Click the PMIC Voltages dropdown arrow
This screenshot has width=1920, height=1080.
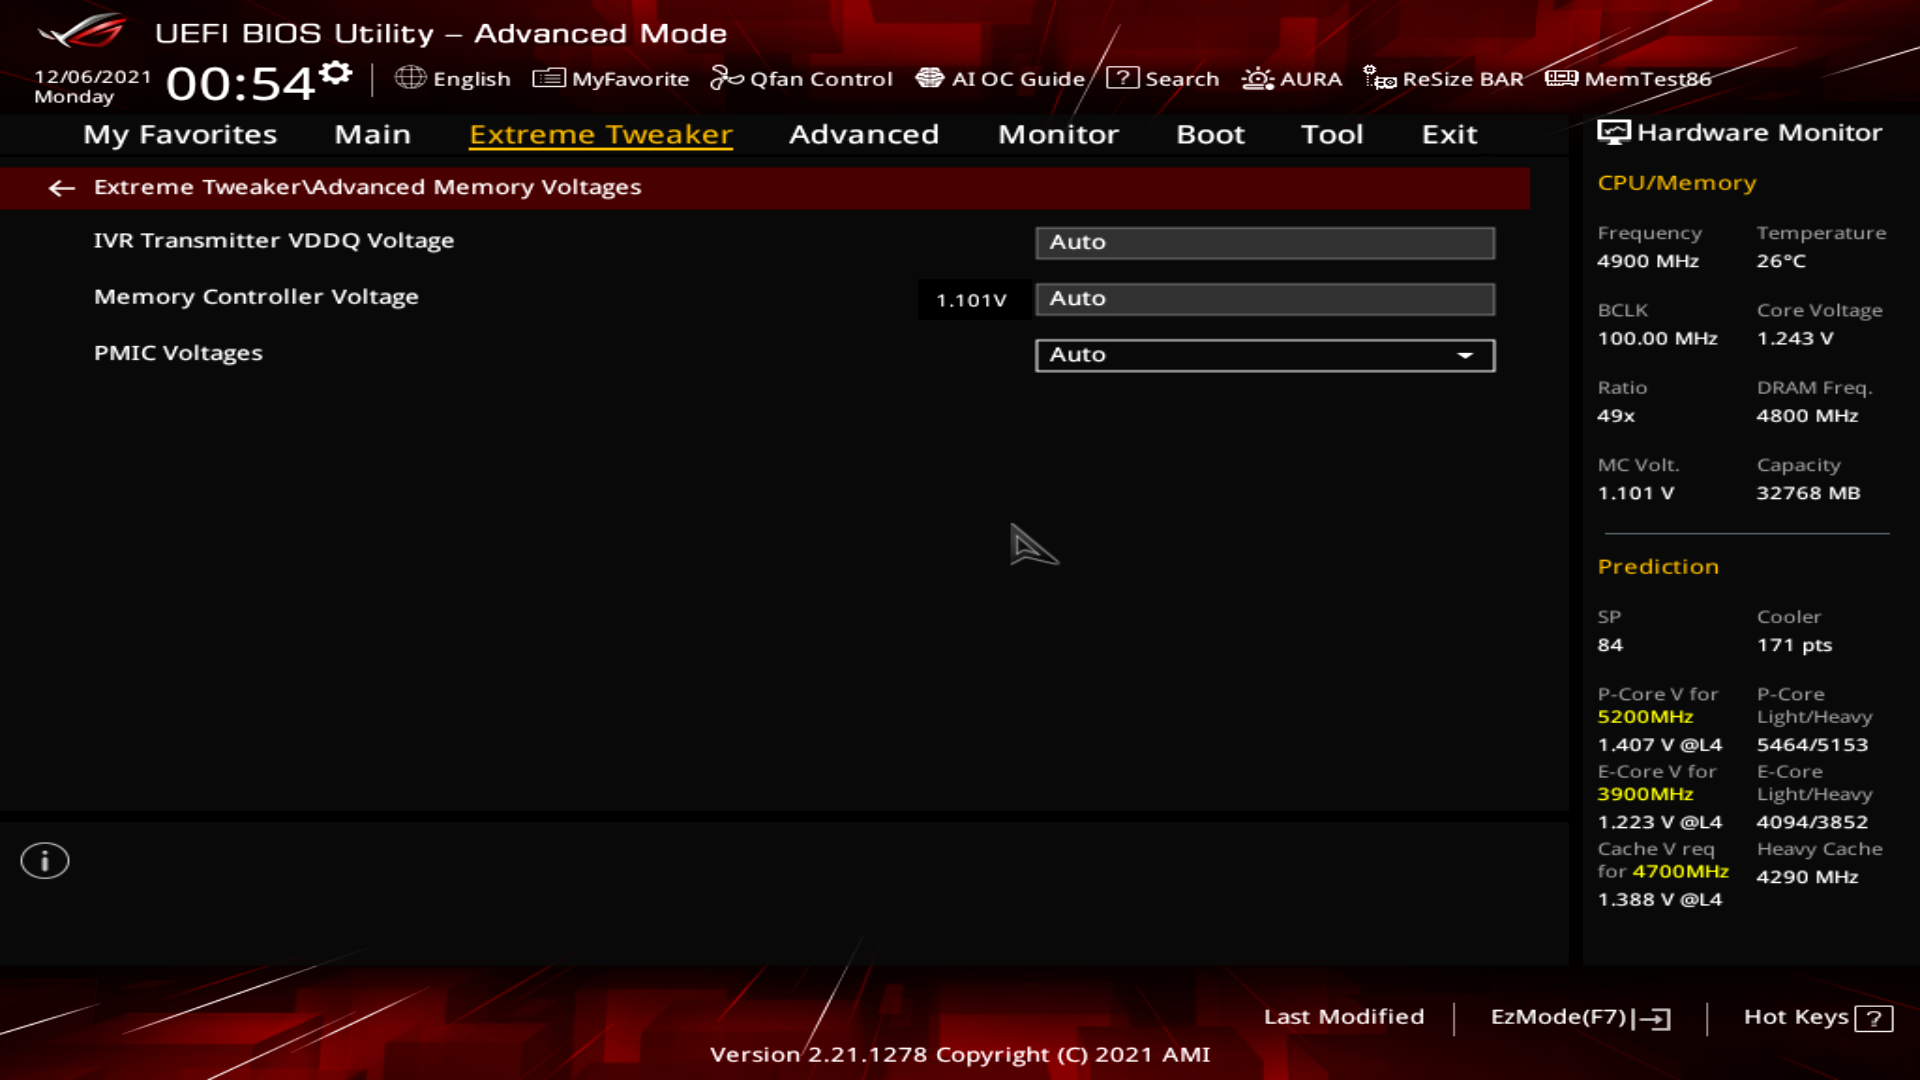click(1465, 355)
